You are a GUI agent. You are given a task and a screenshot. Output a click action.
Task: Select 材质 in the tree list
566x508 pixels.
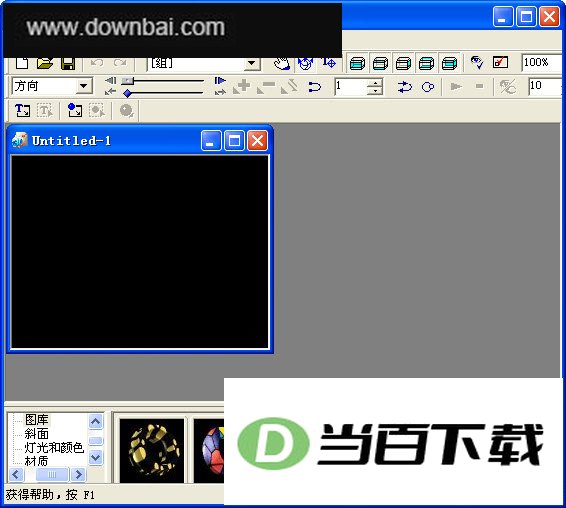tap(36, 461)
